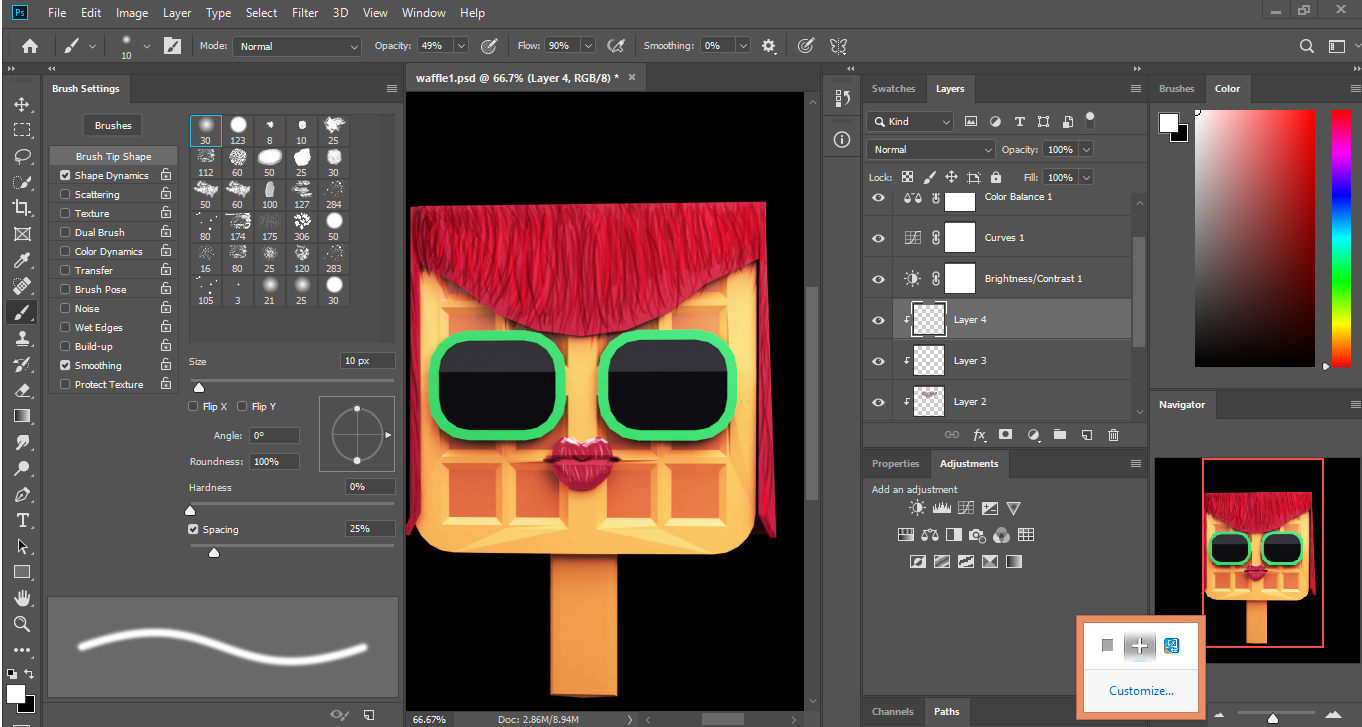Expand the layer Opacity dropdown
This screenshot has width=1362, height=727.
point(1087,148)
